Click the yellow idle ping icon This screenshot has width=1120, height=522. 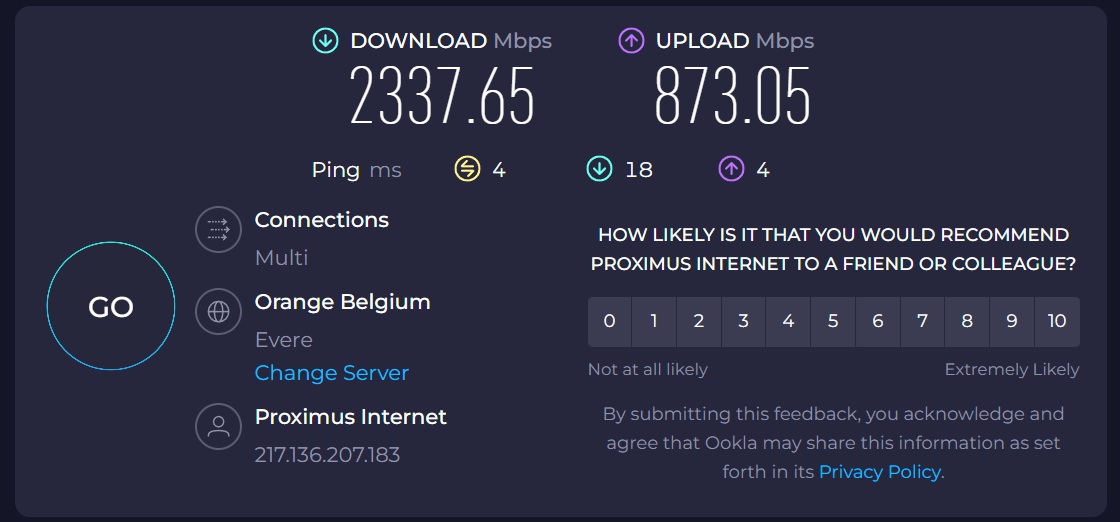pos(467,169)
